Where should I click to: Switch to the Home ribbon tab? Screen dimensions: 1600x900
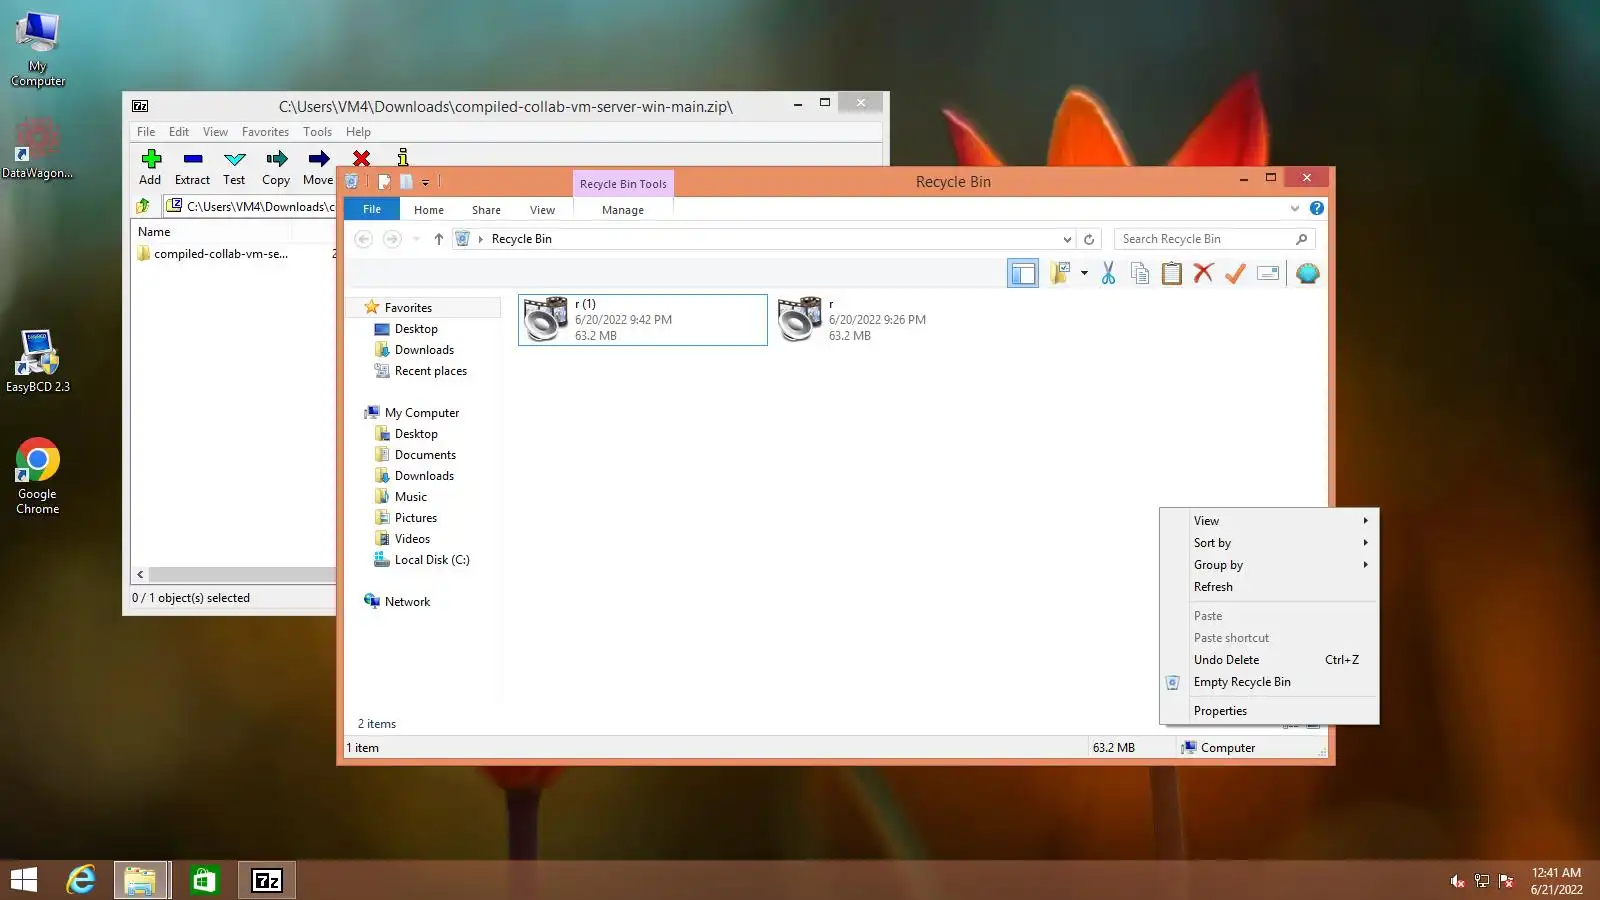tap(429, 210)
